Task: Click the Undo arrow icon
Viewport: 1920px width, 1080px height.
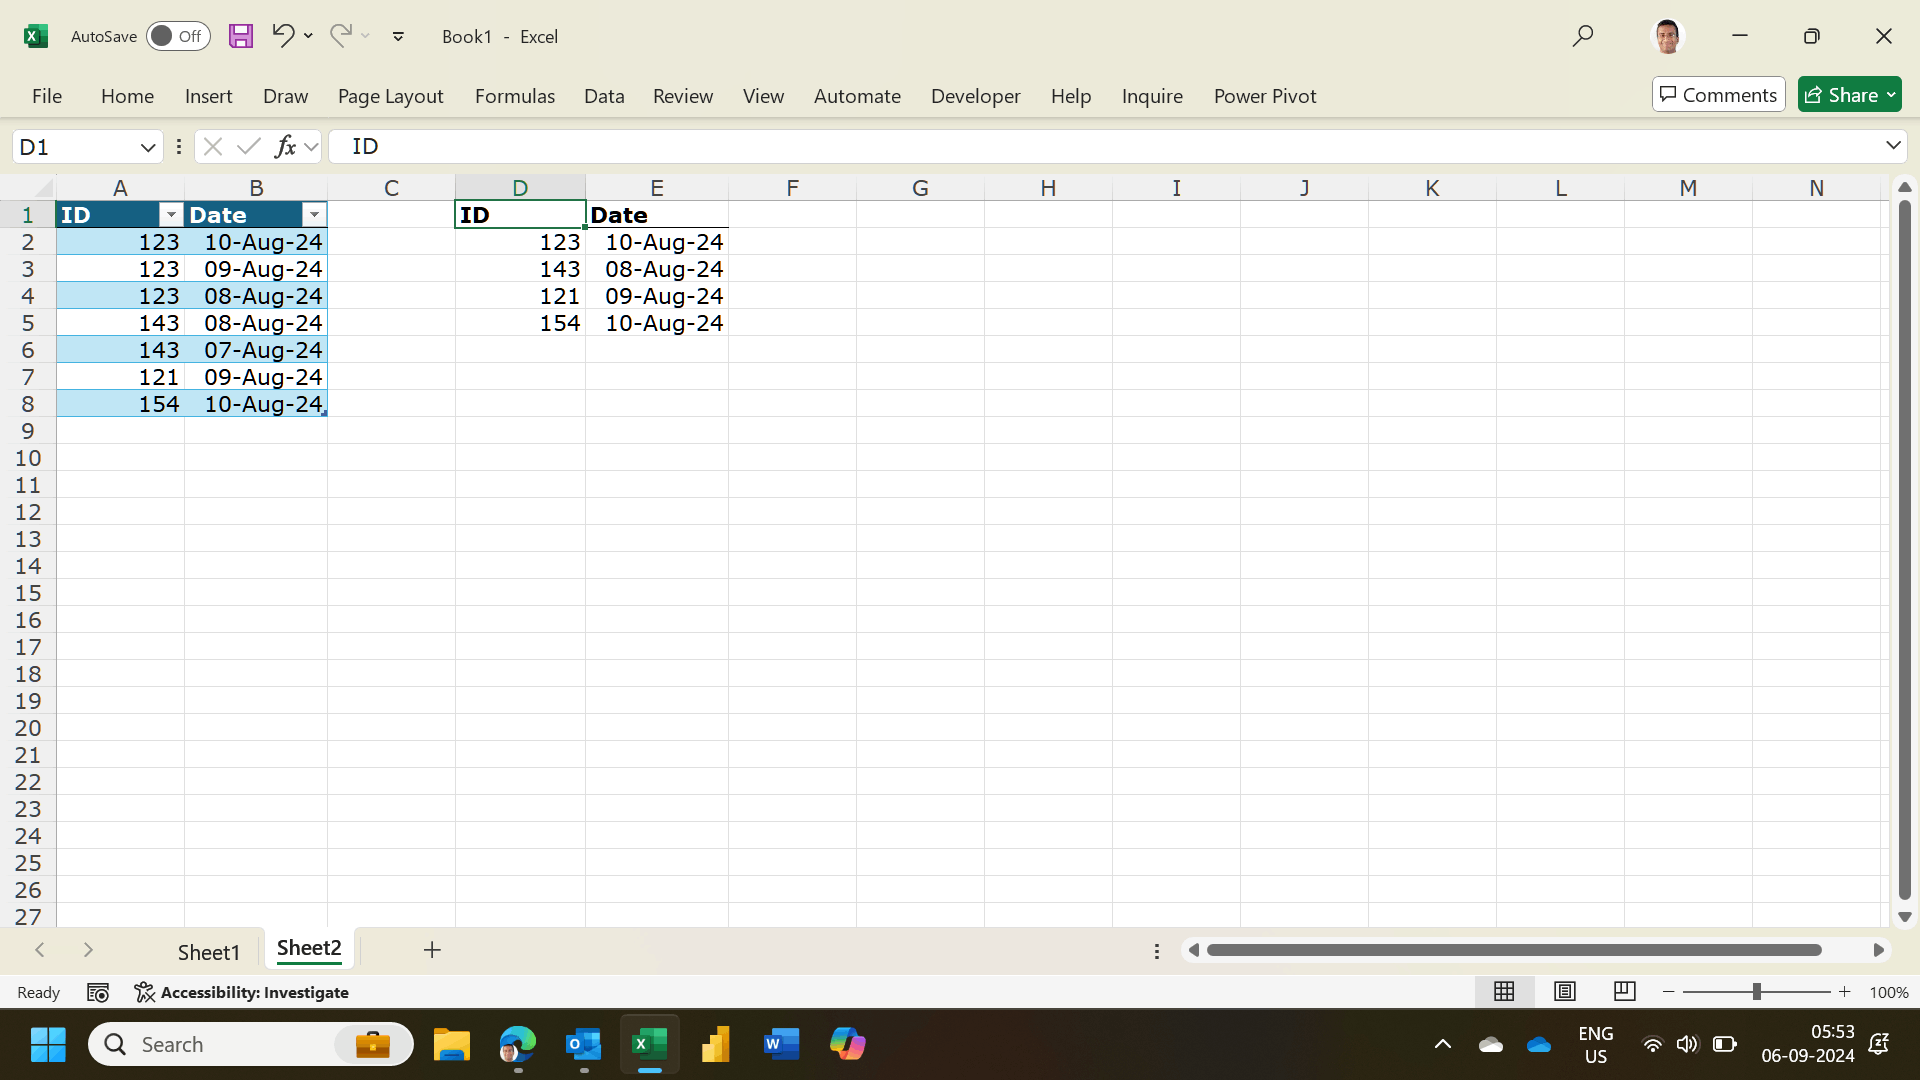Action: [x=282, y=36]
